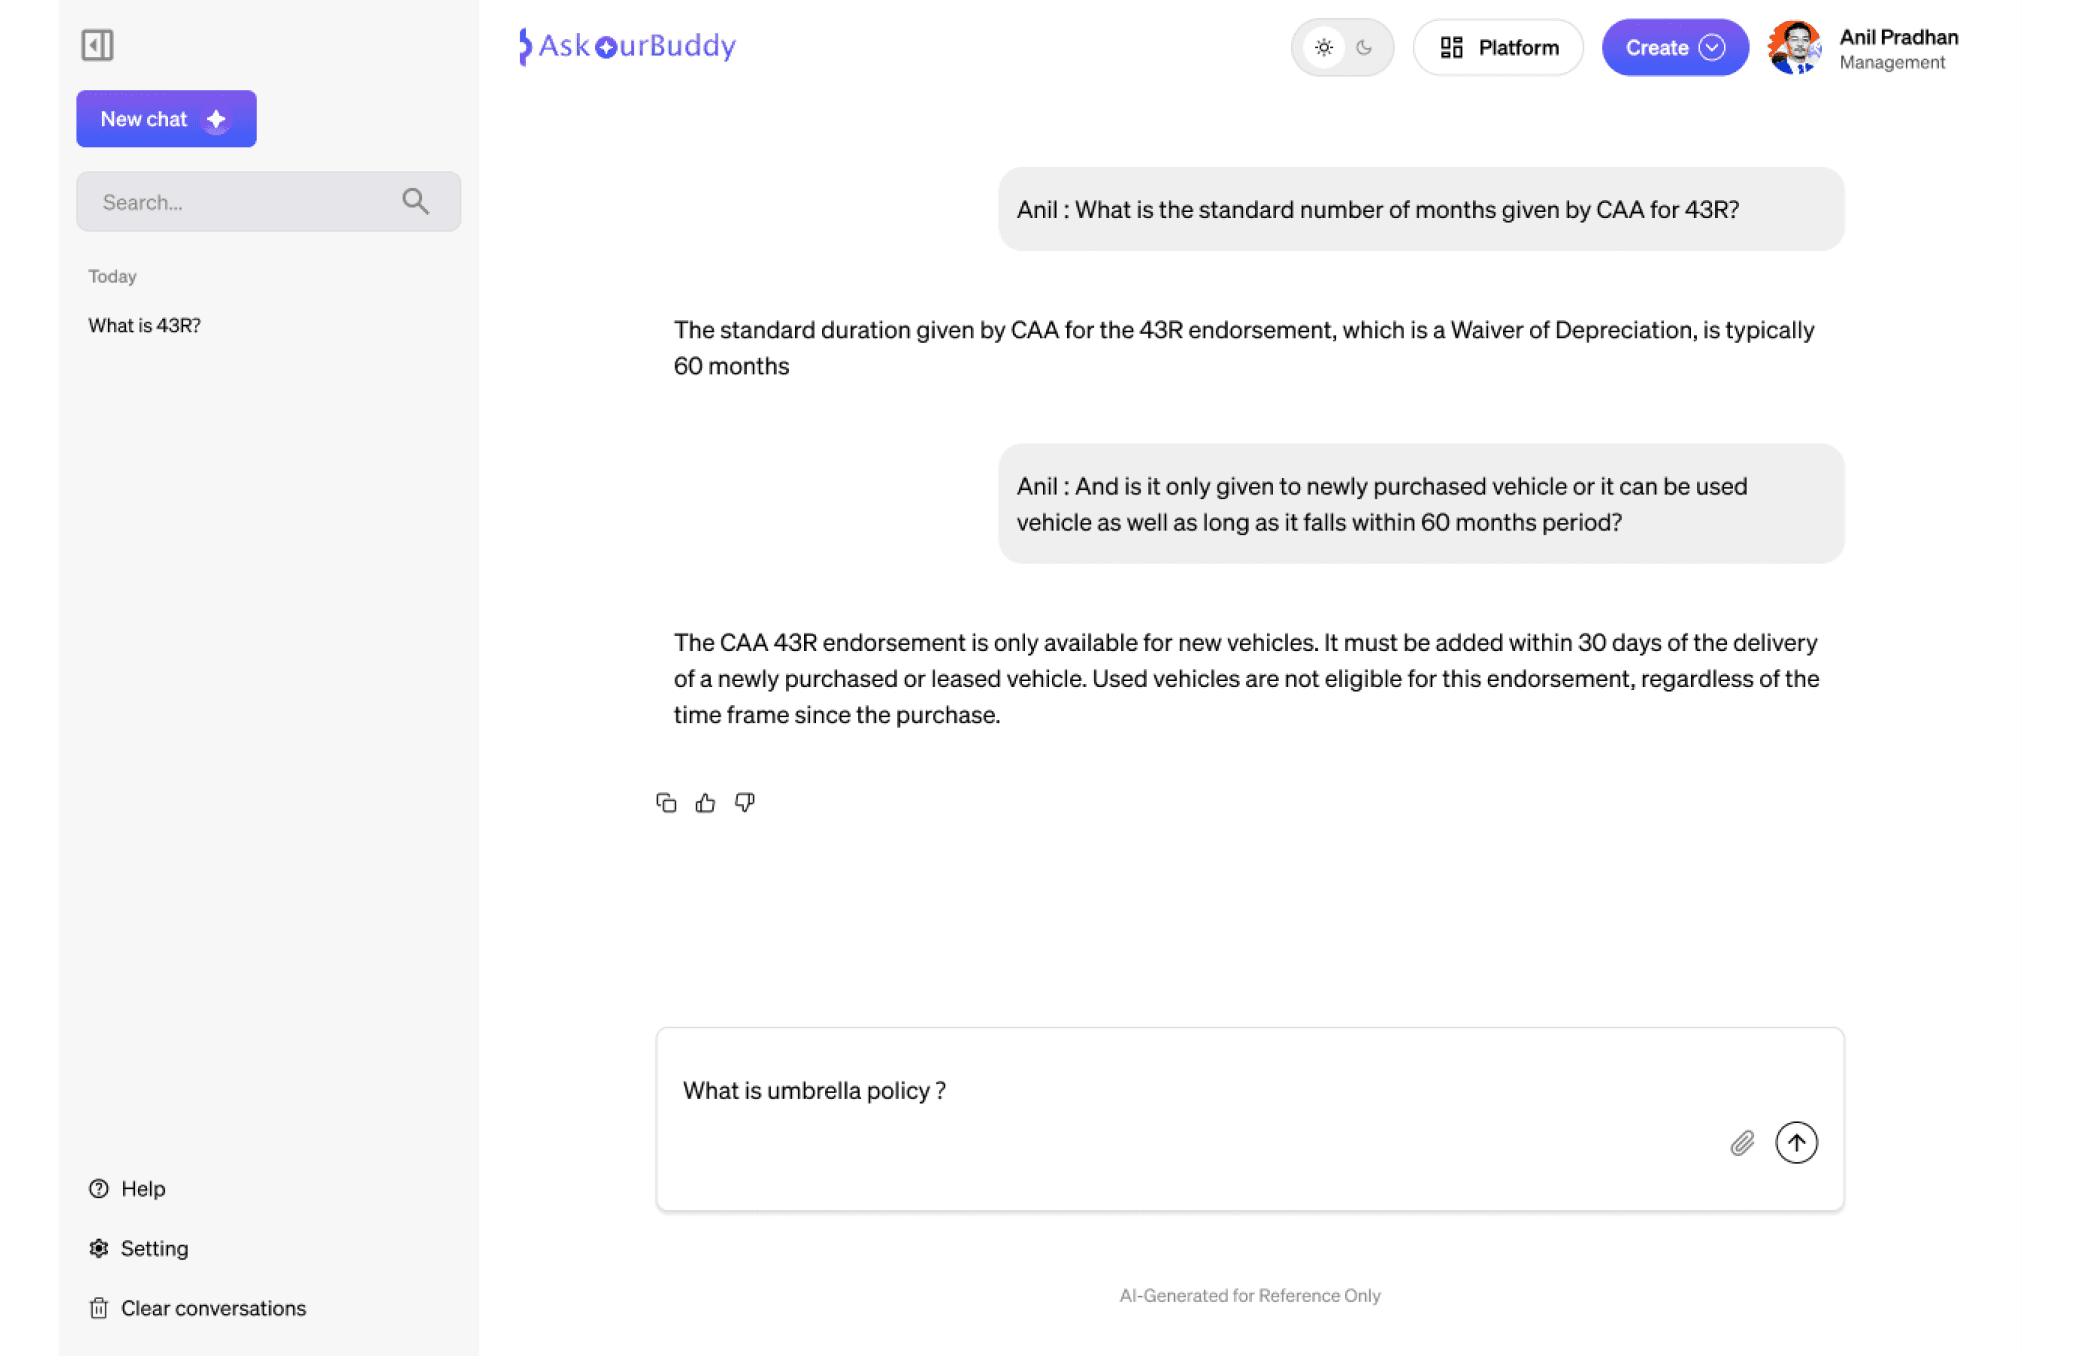Attach a file with paperclip icon
The height and width of the screenshot is (1356, 2080).
click(x=1742, y=1143)
